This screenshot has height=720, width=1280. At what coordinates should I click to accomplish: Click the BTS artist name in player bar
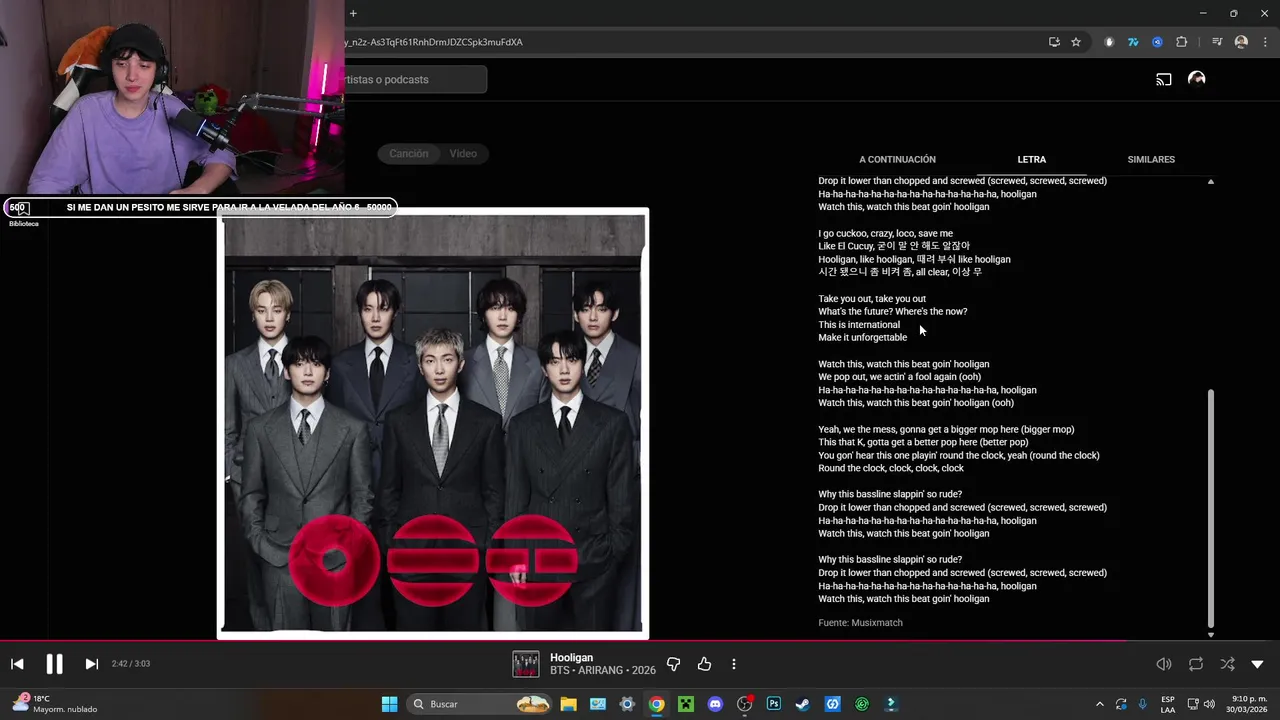pos(559,670)
